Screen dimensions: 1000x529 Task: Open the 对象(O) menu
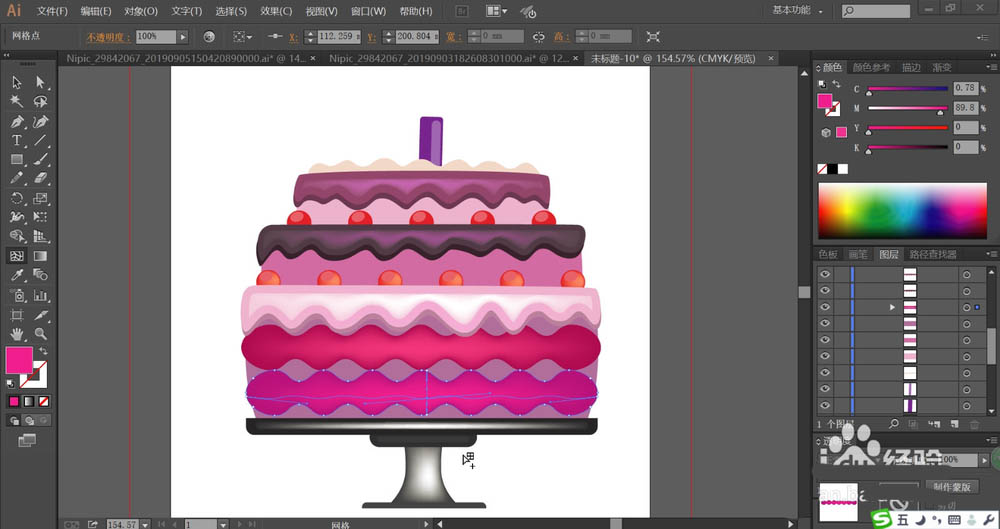(140, 11)
